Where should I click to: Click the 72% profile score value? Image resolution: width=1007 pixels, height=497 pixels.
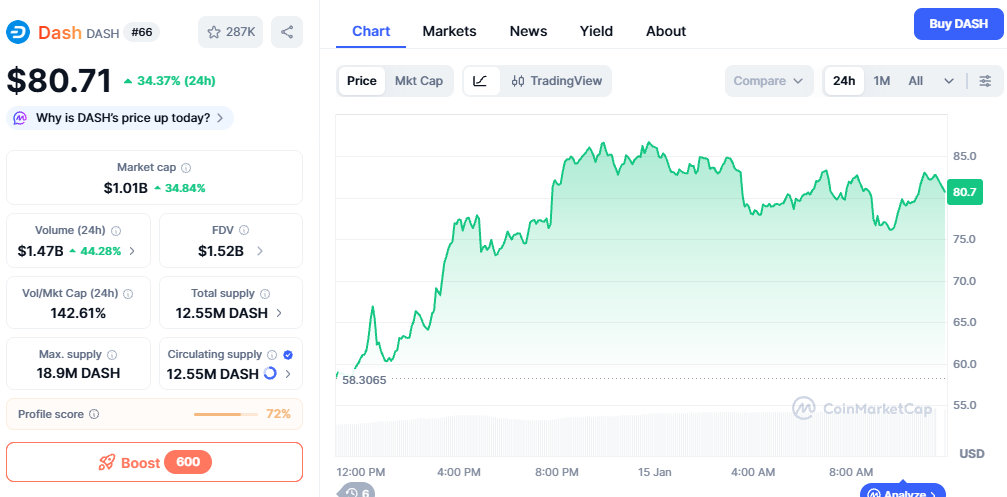point(279,414)
